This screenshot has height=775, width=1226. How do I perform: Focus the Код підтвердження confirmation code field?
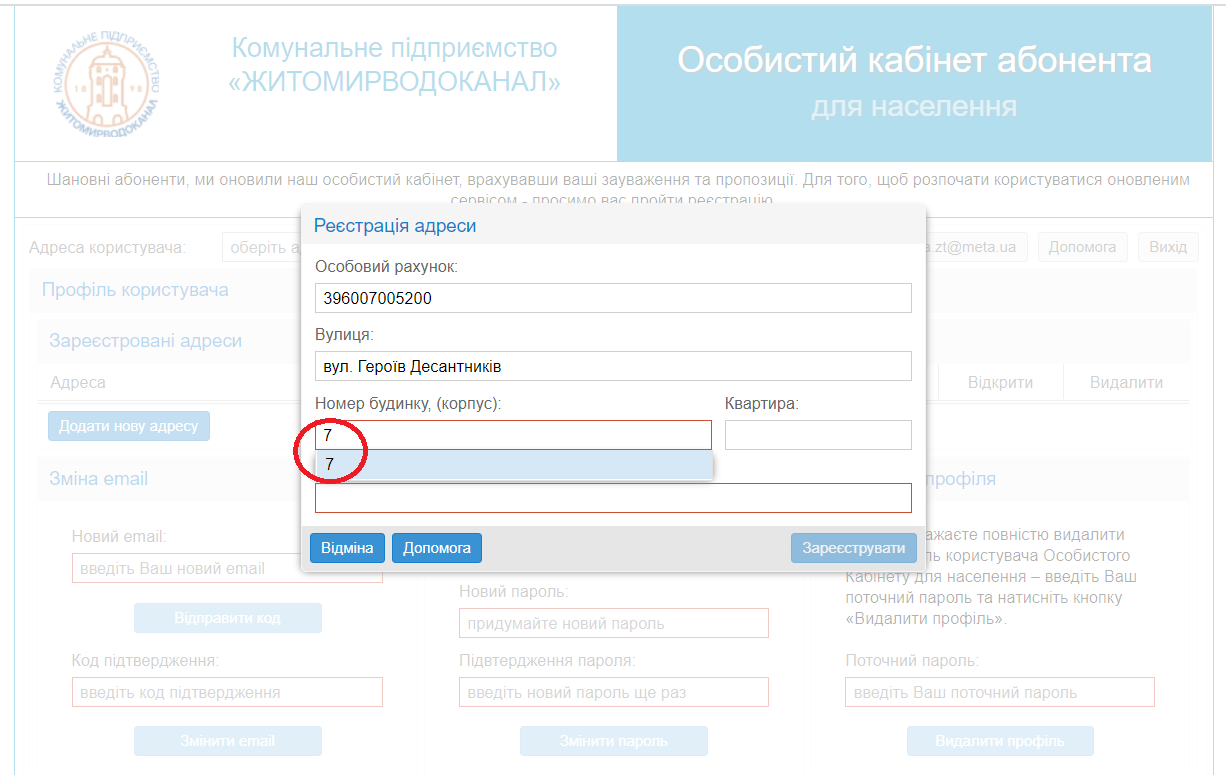coord(227,692)
